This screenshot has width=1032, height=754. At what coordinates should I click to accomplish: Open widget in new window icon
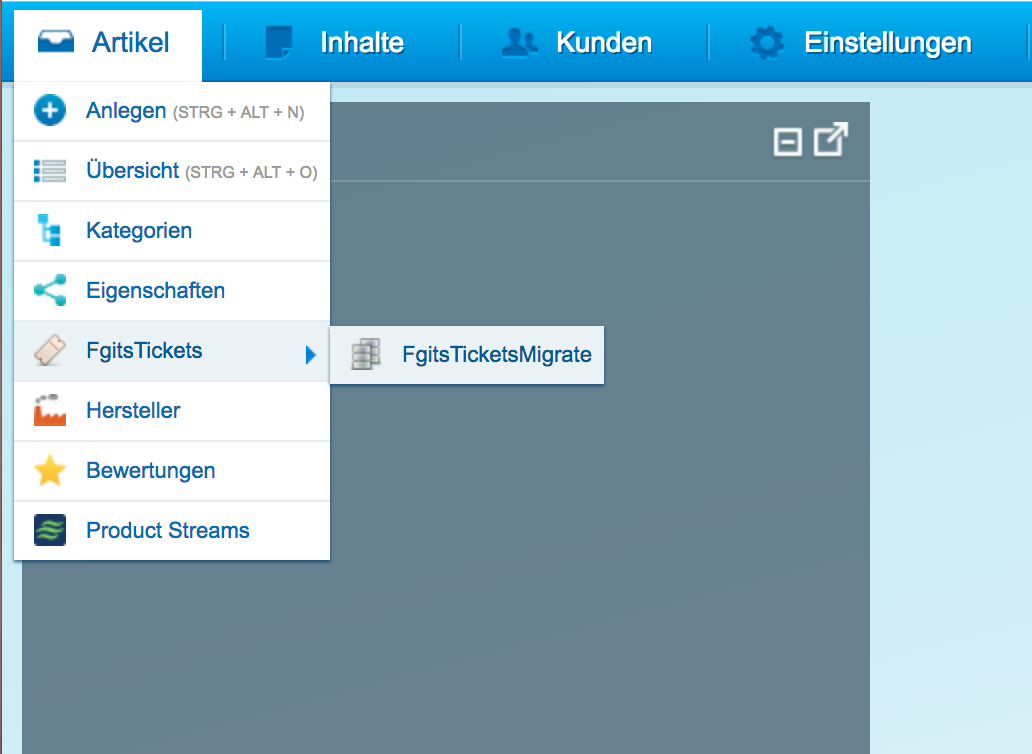831,139
